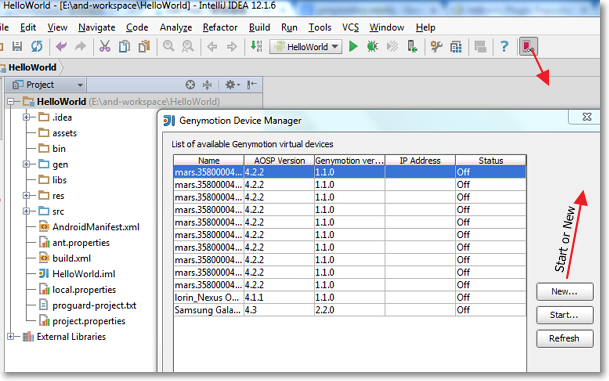
Task: Click the New... button
Action: [x=565, y=292]
